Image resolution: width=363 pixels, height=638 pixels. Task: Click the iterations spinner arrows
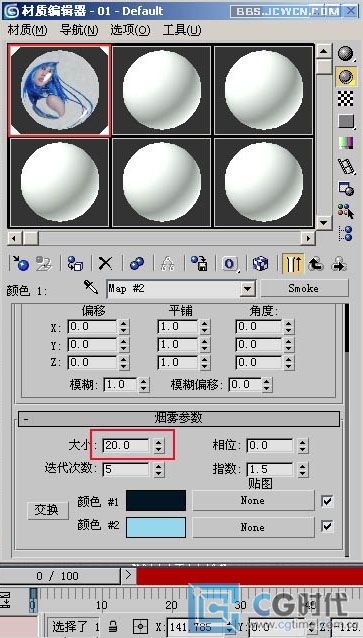pos(159,470)
